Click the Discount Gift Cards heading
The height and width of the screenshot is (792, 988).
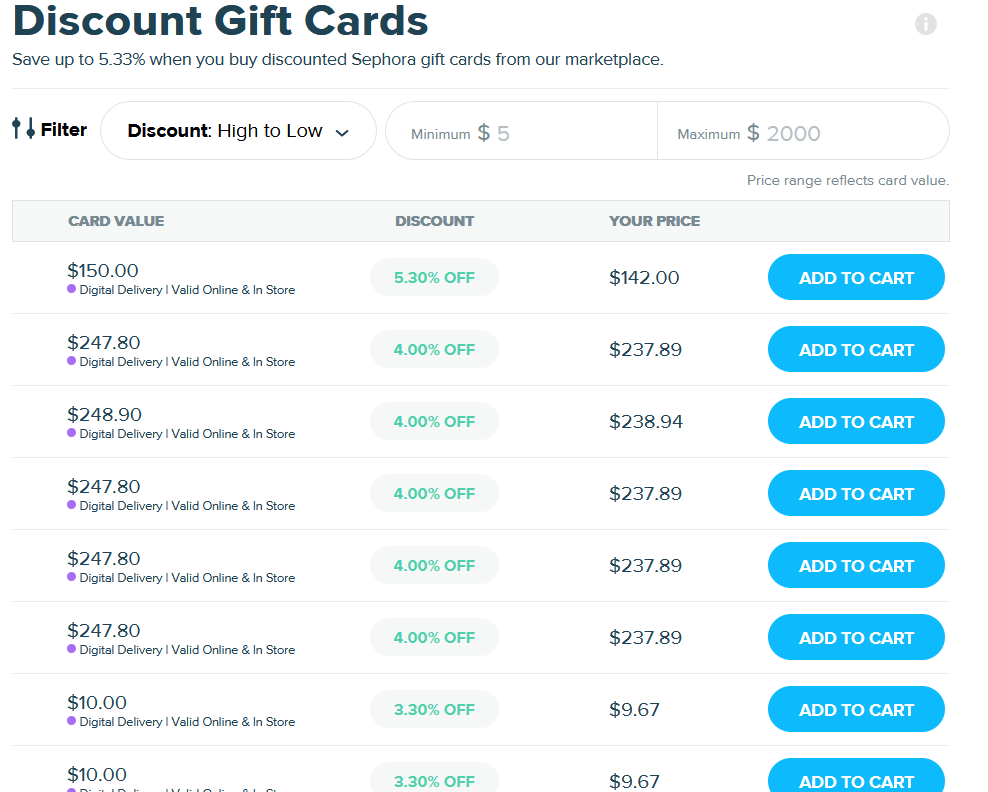click(x=220, y=22)
